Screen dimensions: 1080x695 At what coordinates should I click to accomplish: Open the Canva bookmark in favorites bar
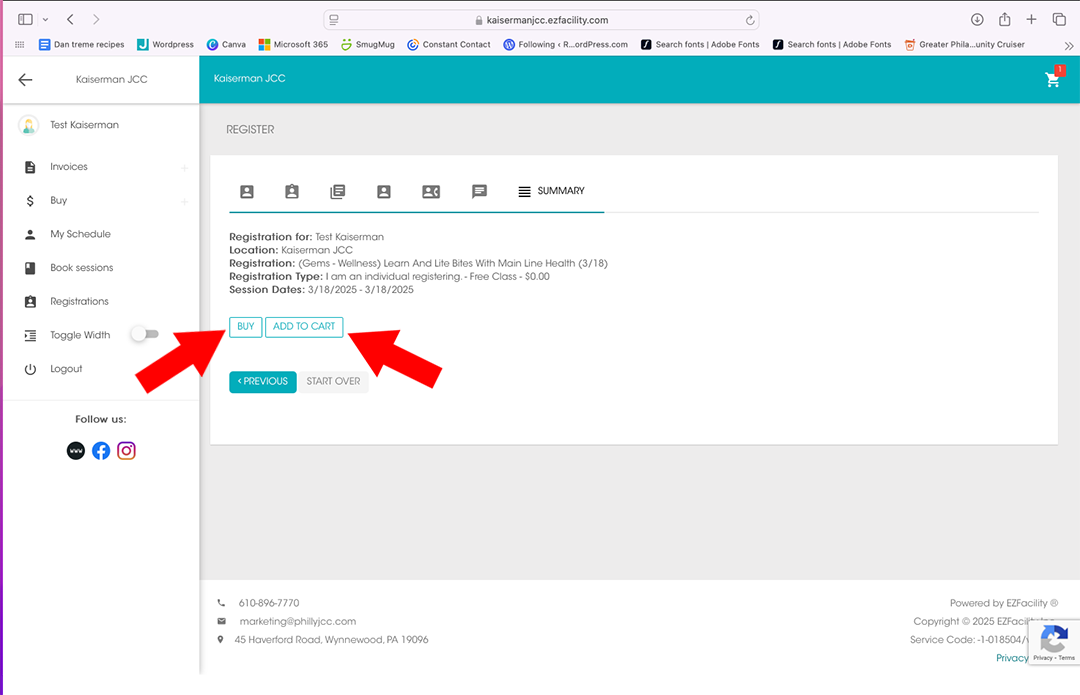tap(226, 44)
